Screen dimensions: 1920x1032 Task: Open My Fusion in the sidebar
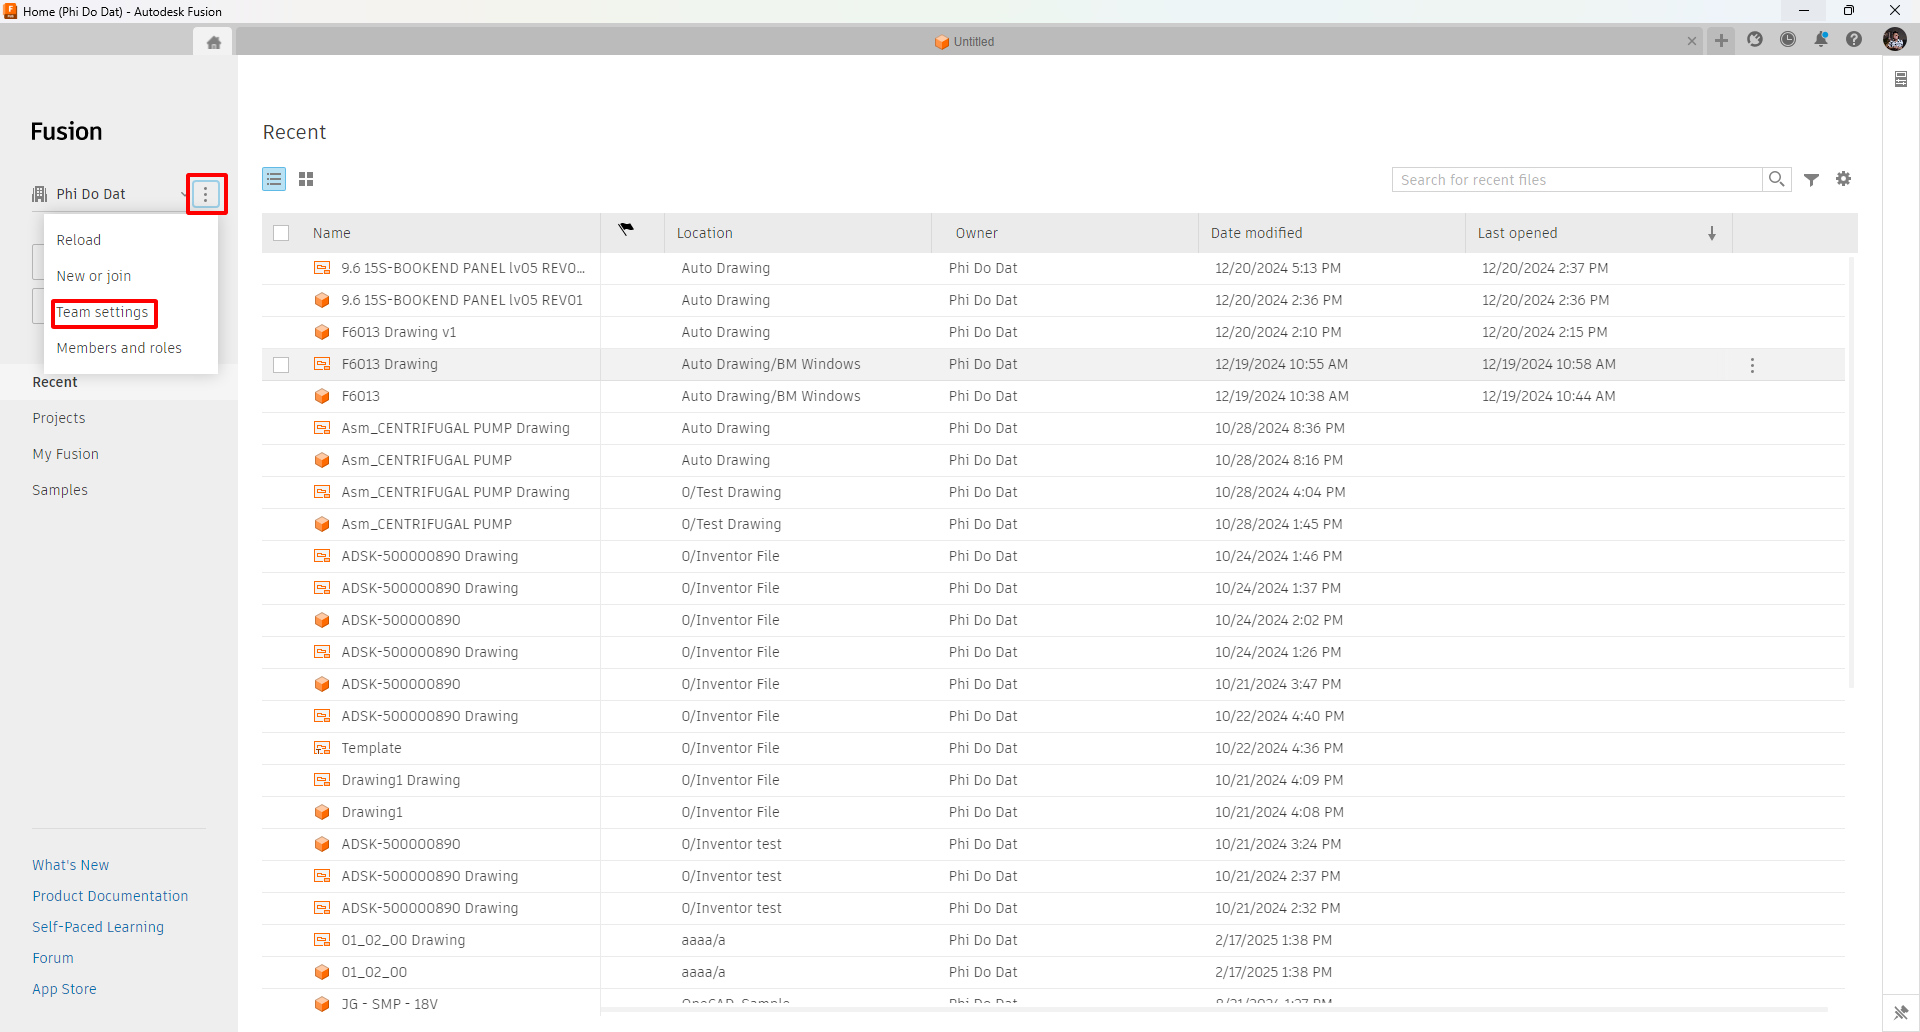(65, 454)
